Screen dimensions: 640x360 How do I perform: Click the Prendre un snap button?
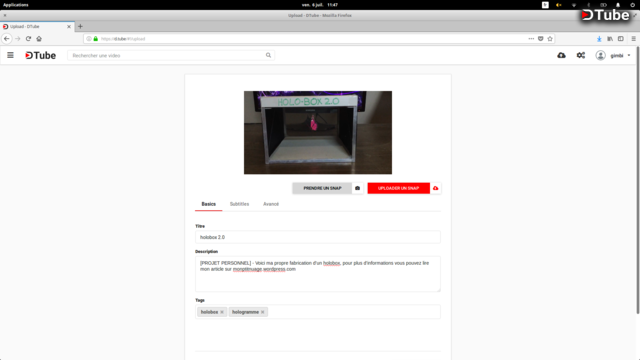pyautogui.click(x=322, y=188)
